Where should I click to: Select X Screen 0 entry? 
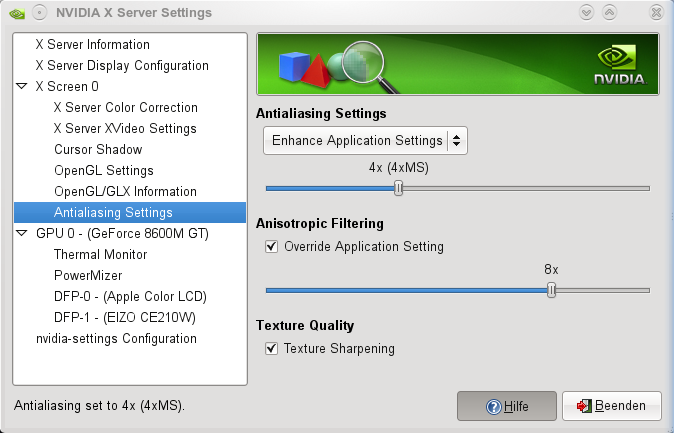point(67,86)
